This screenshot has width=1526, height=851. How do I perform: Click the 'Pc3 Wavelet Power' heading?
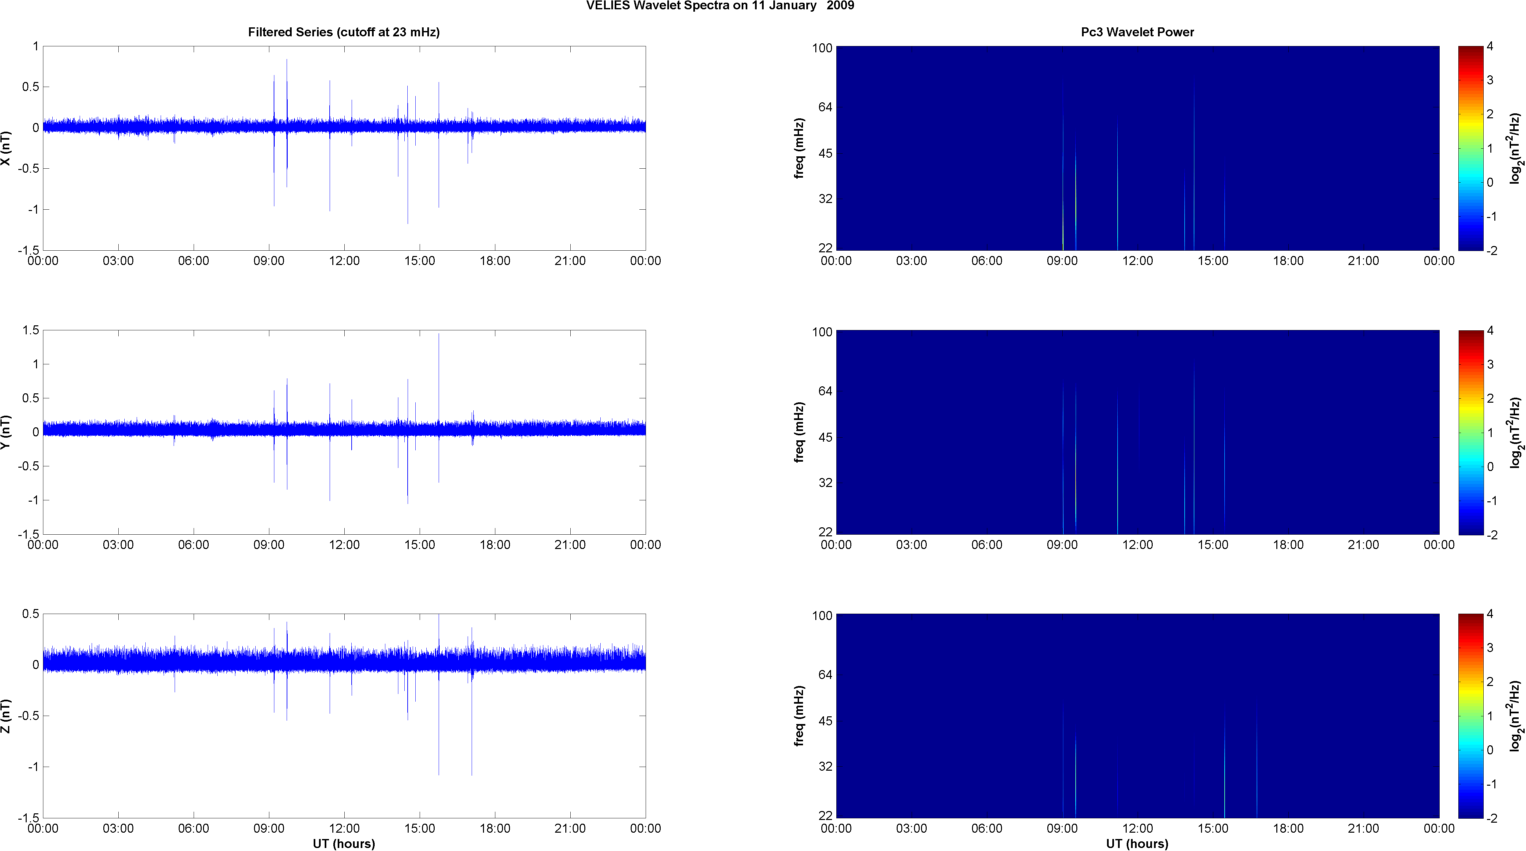point(1137,32)
